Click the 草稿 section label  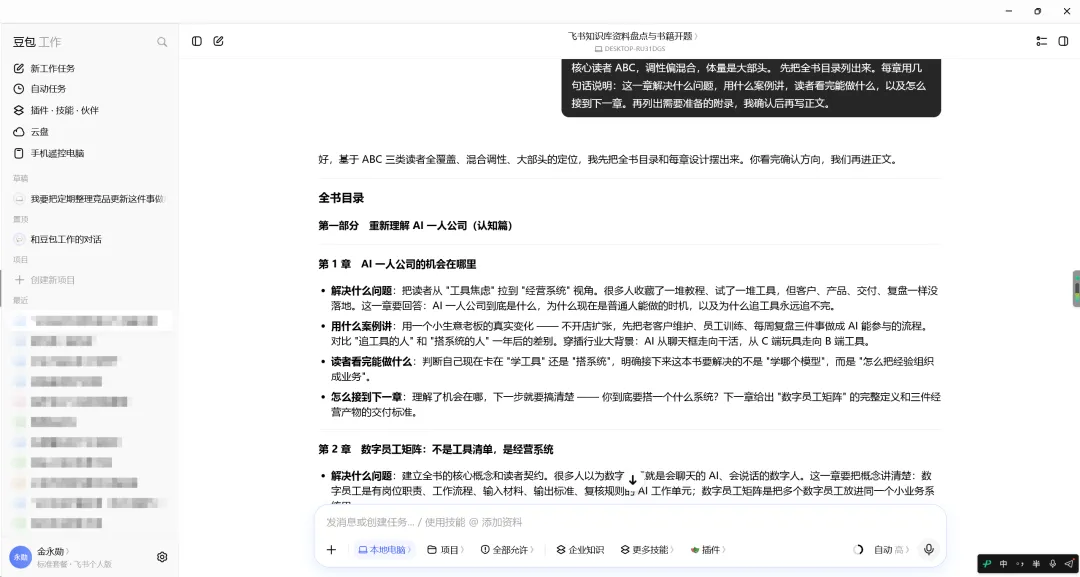(21, 178)
